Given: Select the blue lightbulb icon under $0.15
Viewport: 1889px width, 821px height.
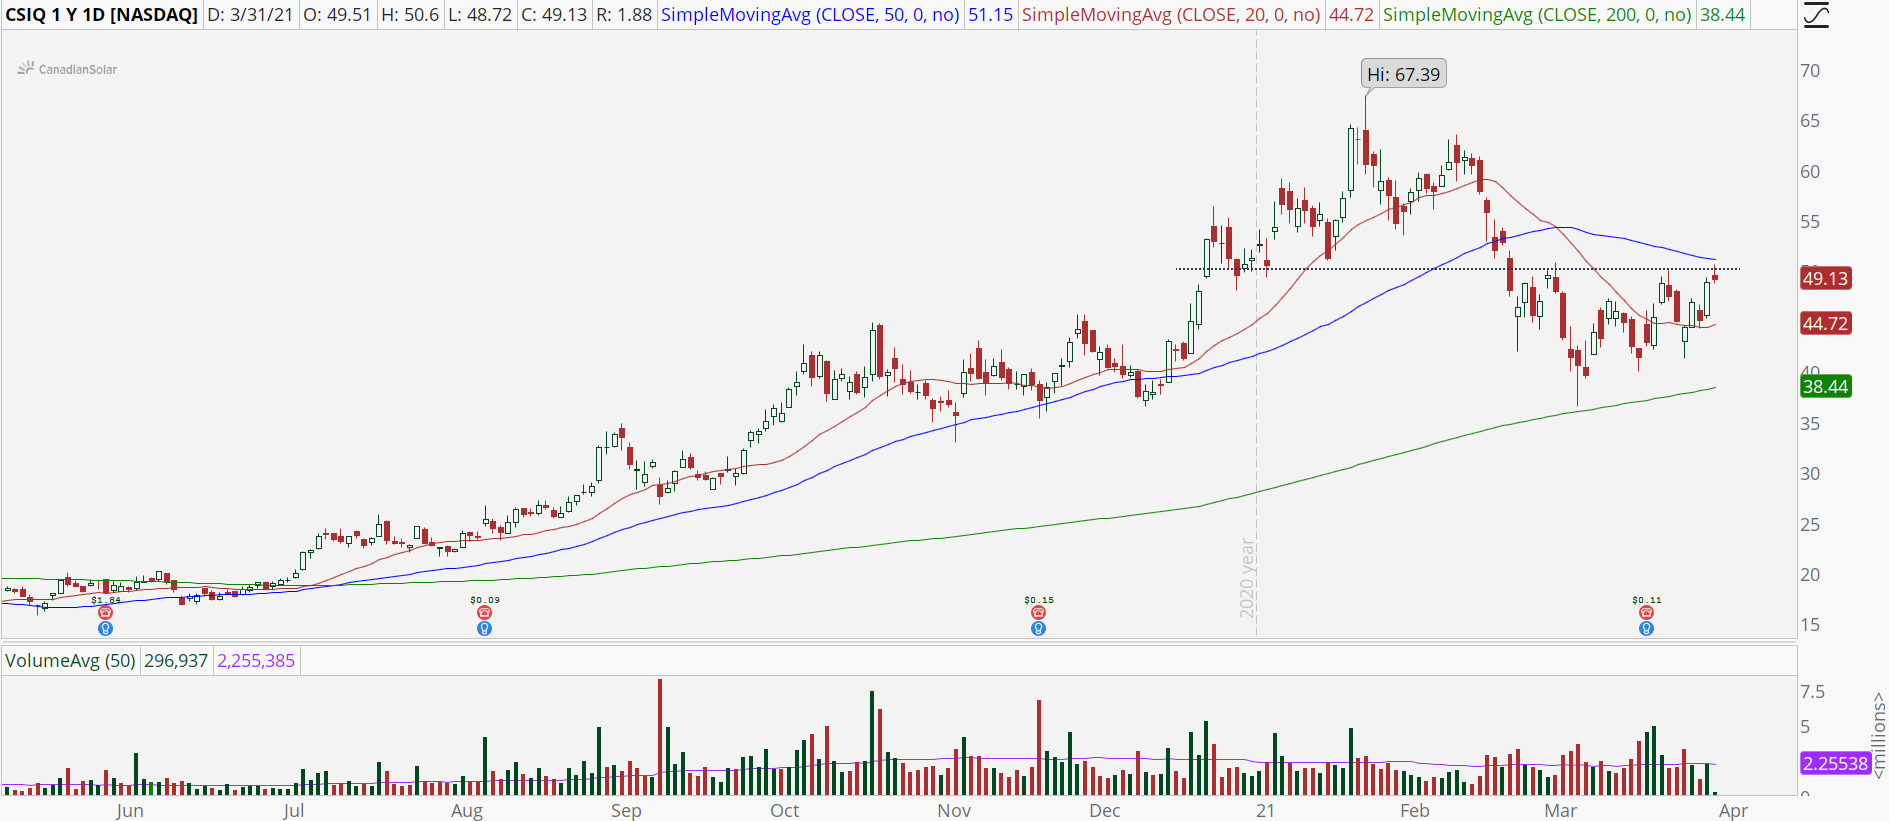Looking at the screenshot, I should [x=1038, y=629].
